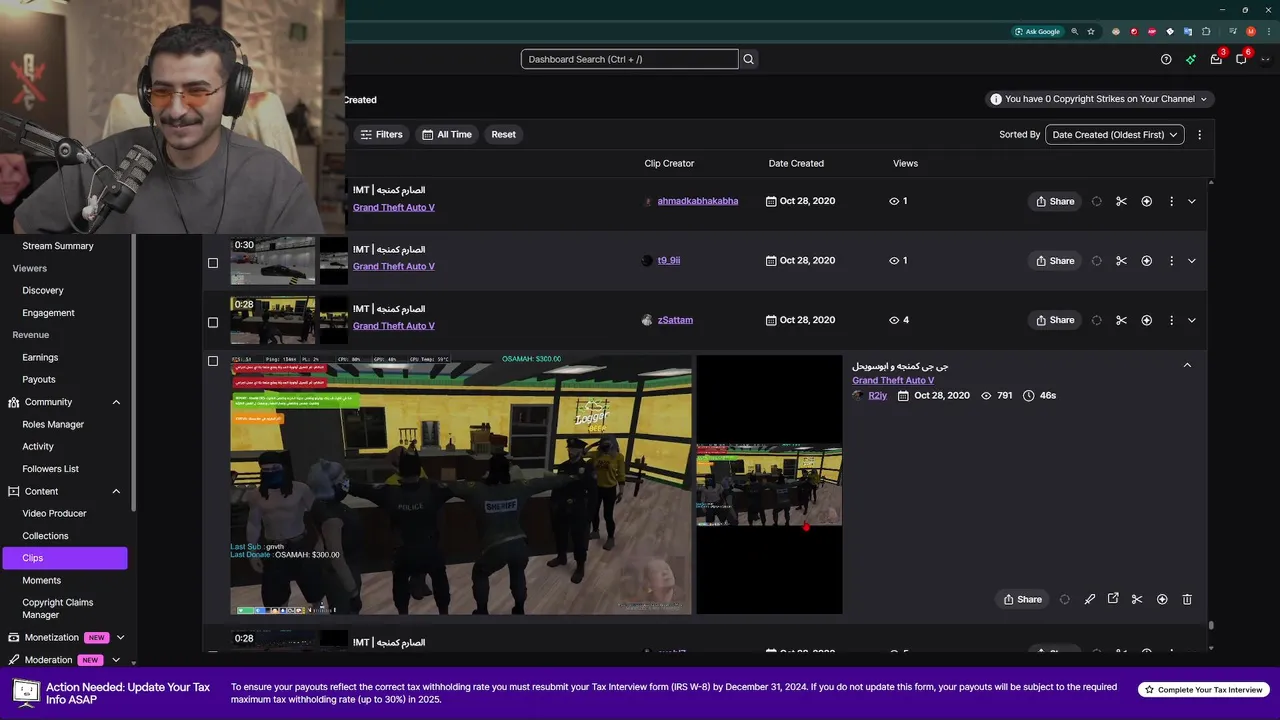The width and height of the screenshot is (1280, 720).
Task: Collapse the Content sidebar section
Action: [116, 491]
